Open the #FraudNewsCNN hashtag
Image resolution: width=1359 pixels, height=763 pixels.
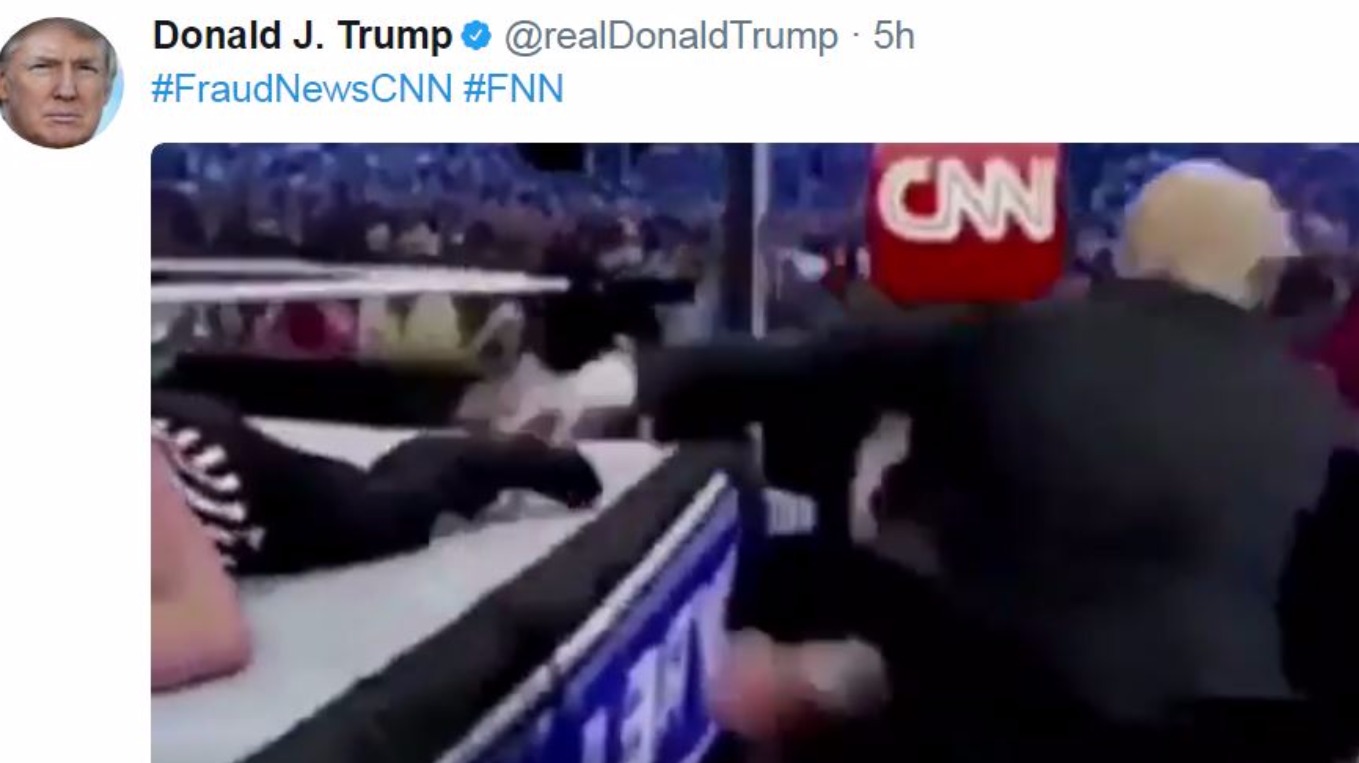[x=301, y=89]
